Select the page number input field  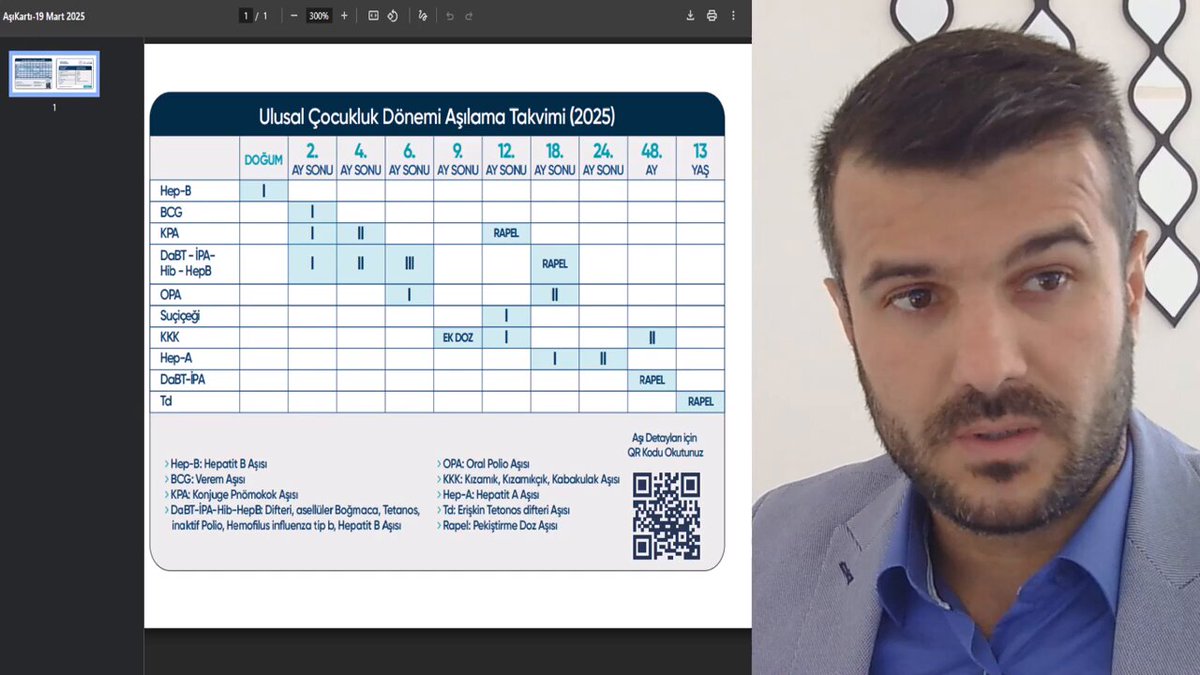coord(245,16)
